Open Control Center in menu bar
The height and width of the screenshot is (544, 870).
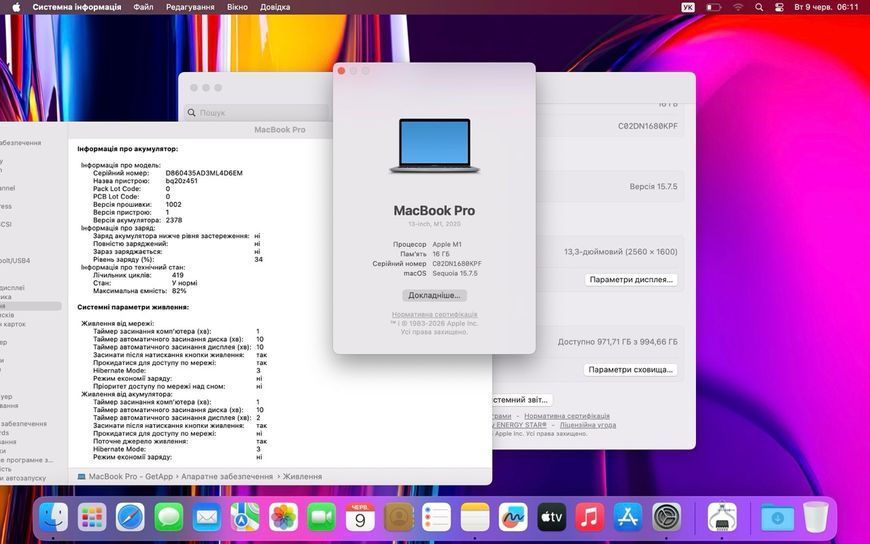coord(779,7)
